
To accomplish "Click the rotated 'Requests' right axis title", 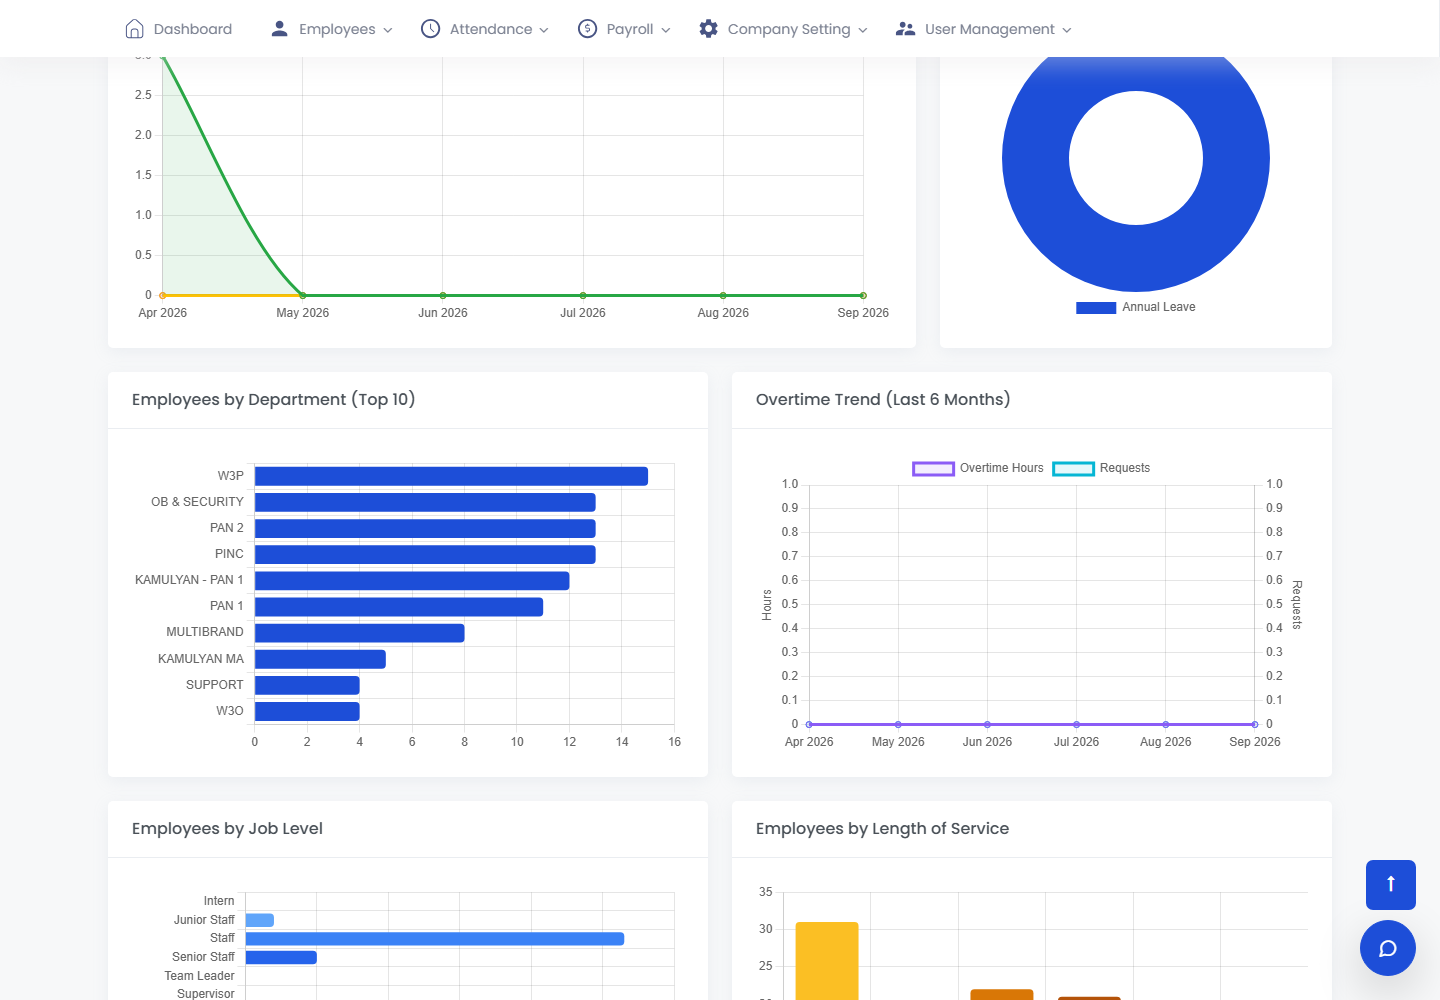I will (1297, 604).
